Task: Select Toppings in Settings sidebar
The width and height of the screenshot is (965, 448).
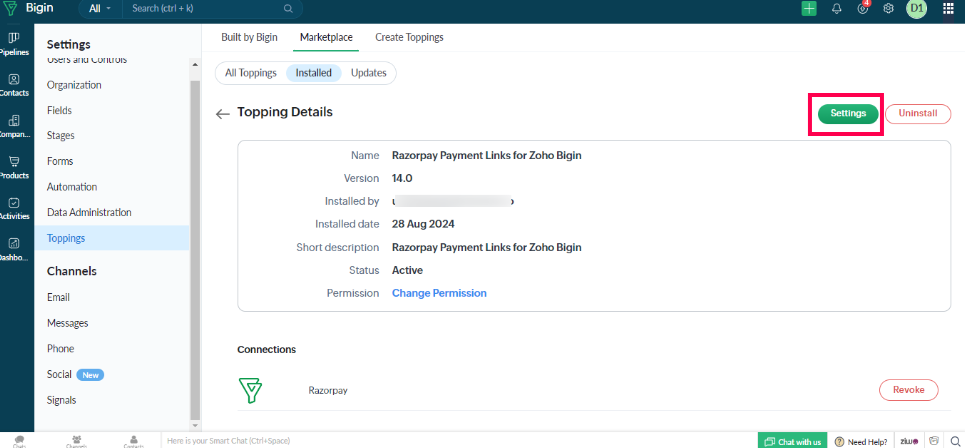Action: pyautogui.click(x=112, y=238)
